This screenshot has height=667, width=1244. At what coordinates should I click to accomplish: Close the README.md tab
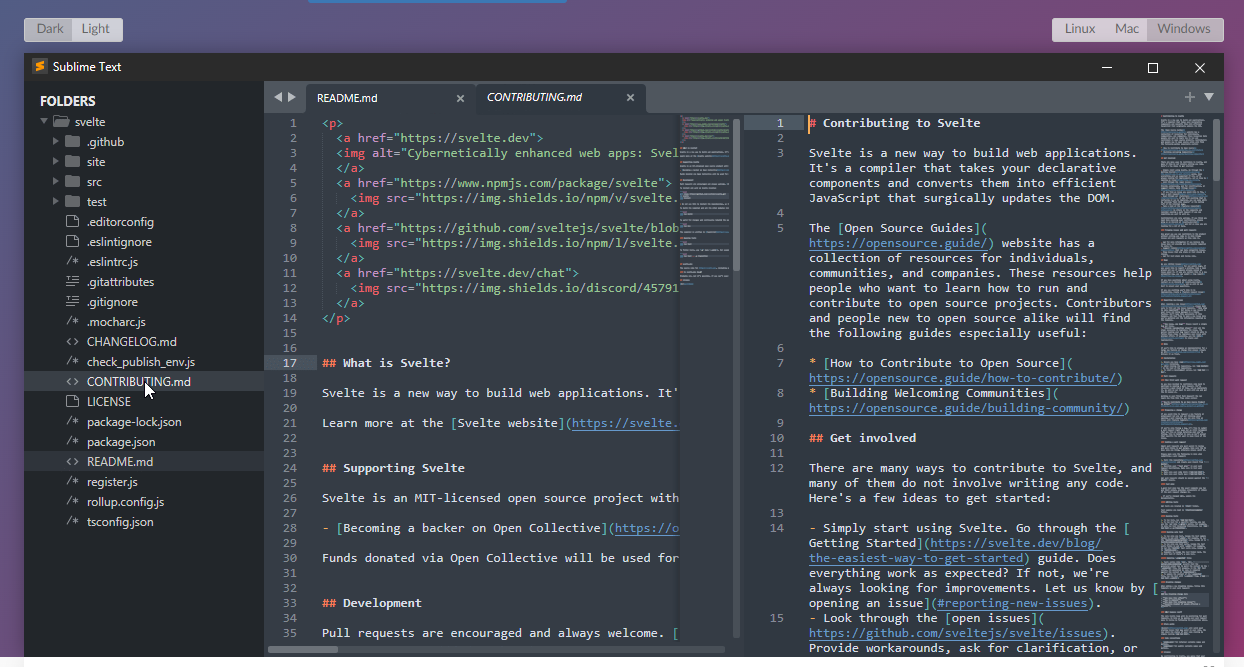coord(460,98)
